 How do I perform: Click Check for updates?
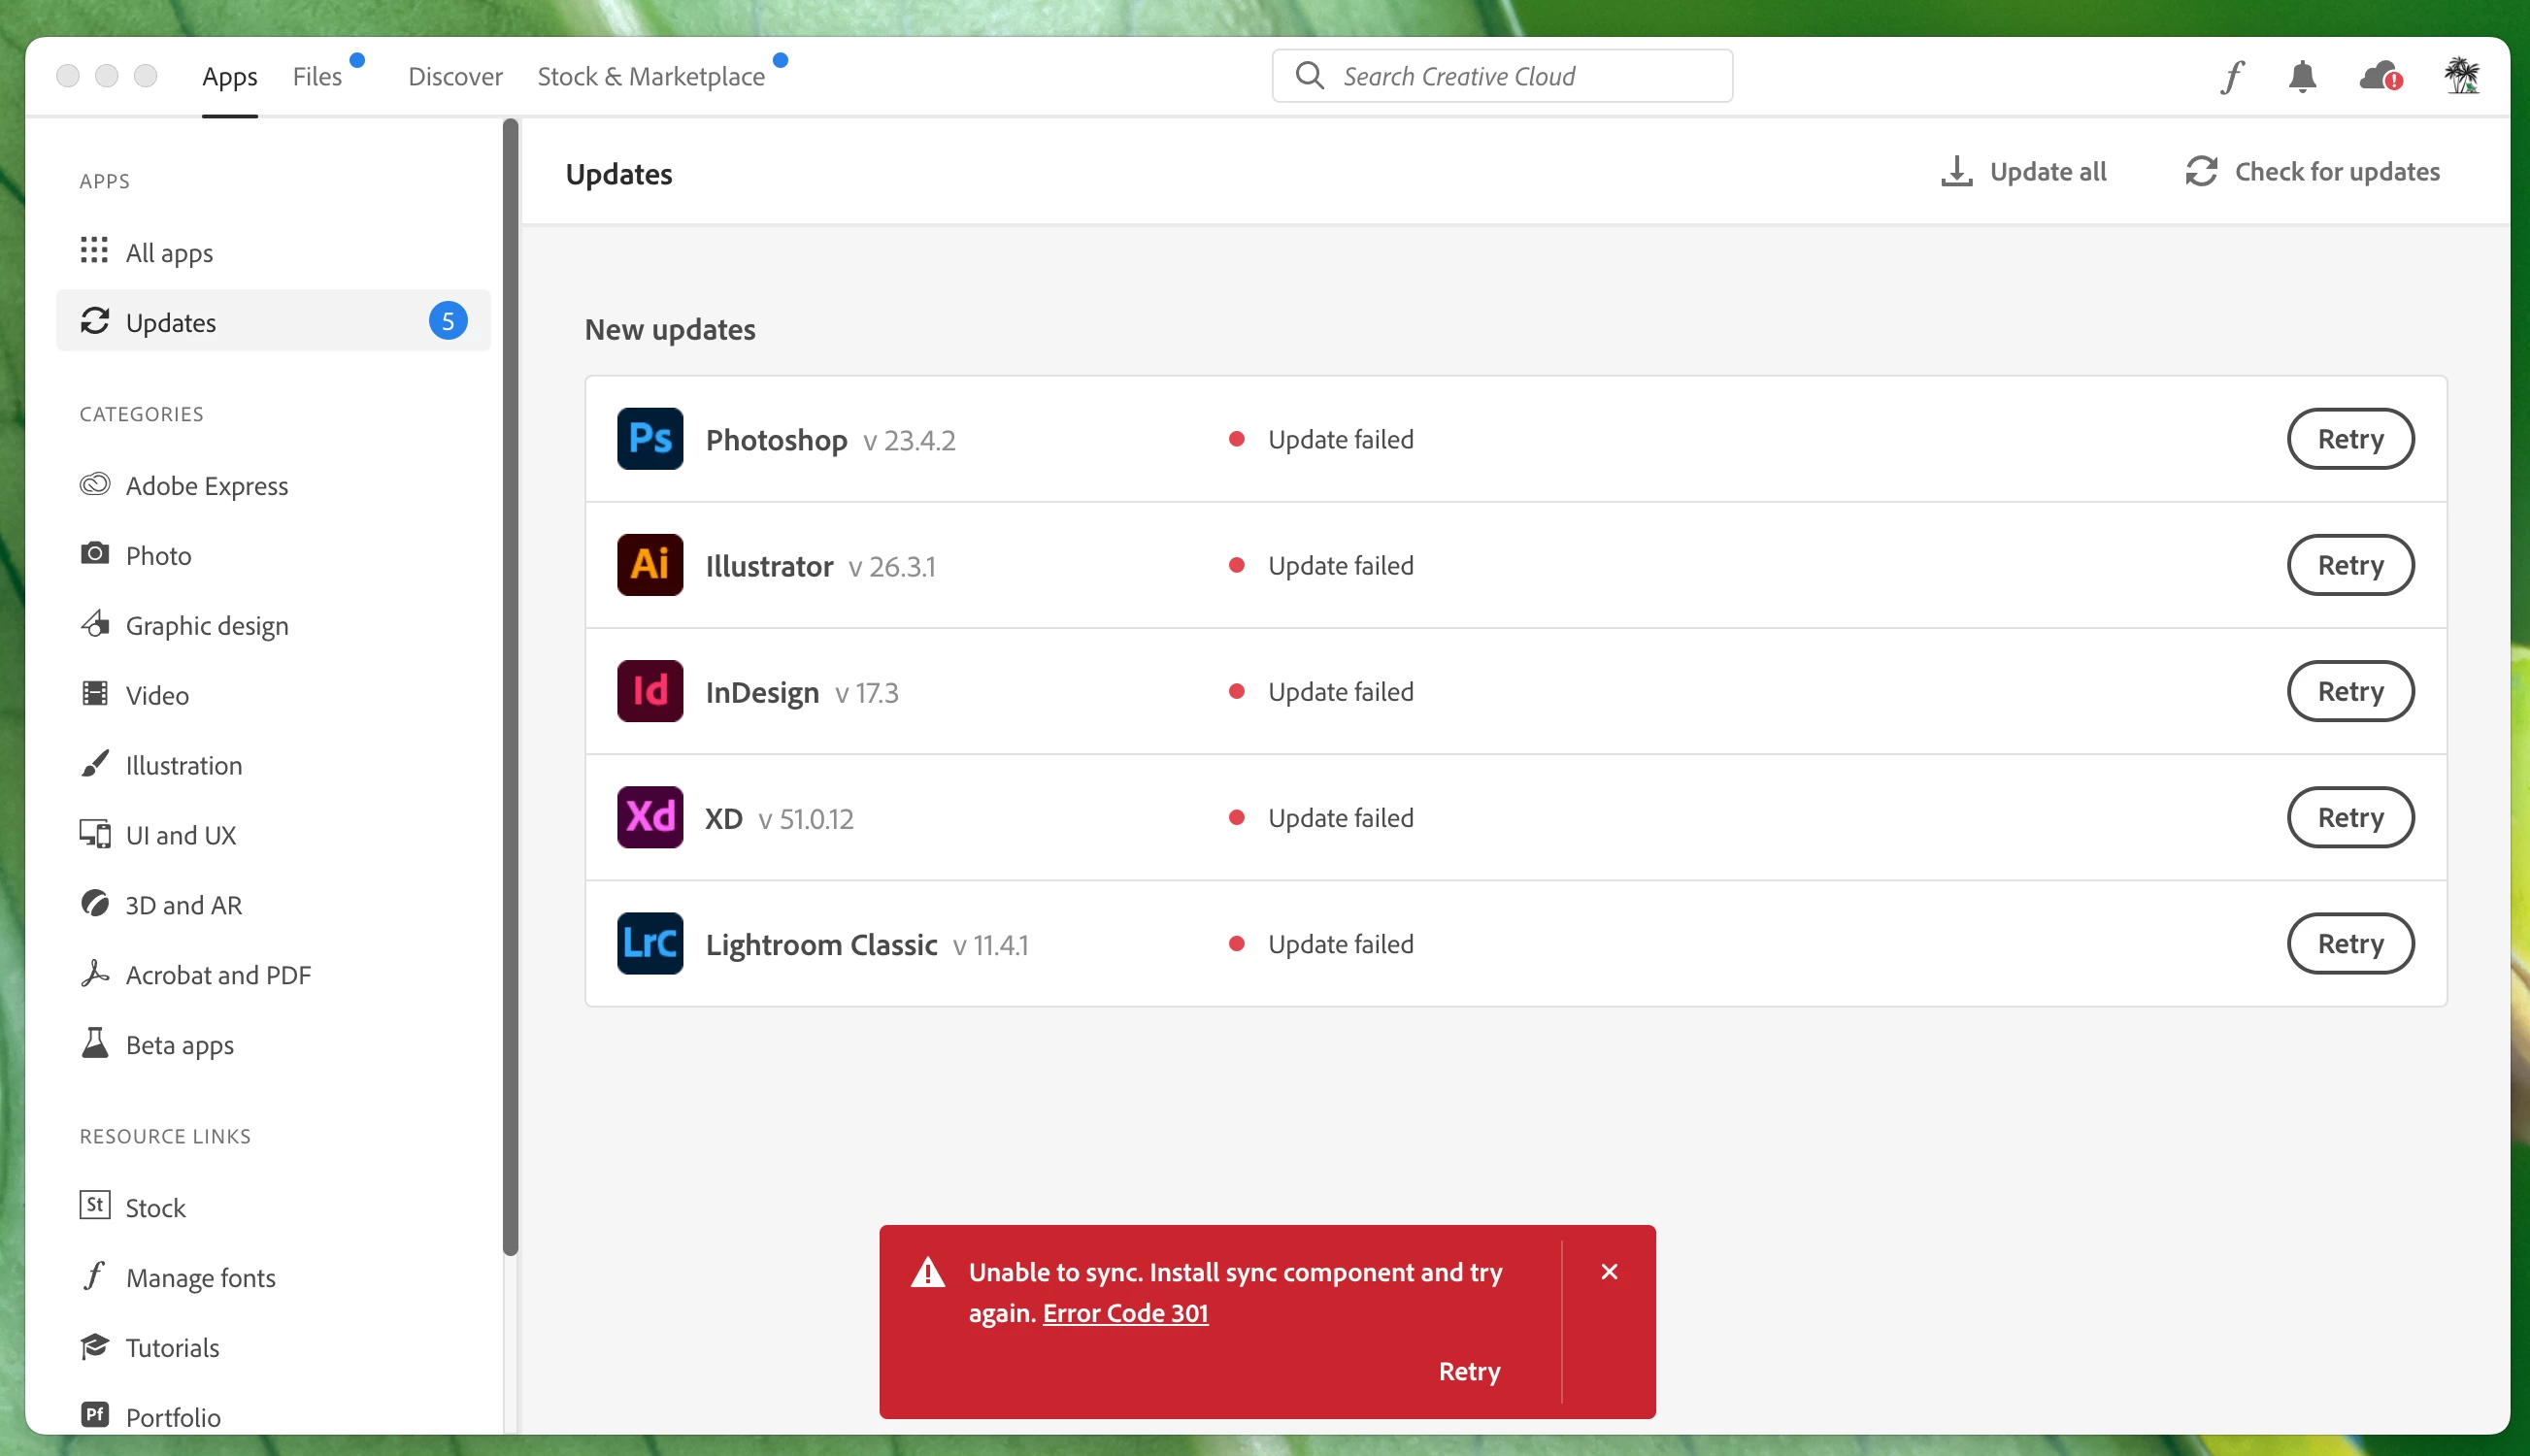click(2312, 172)
